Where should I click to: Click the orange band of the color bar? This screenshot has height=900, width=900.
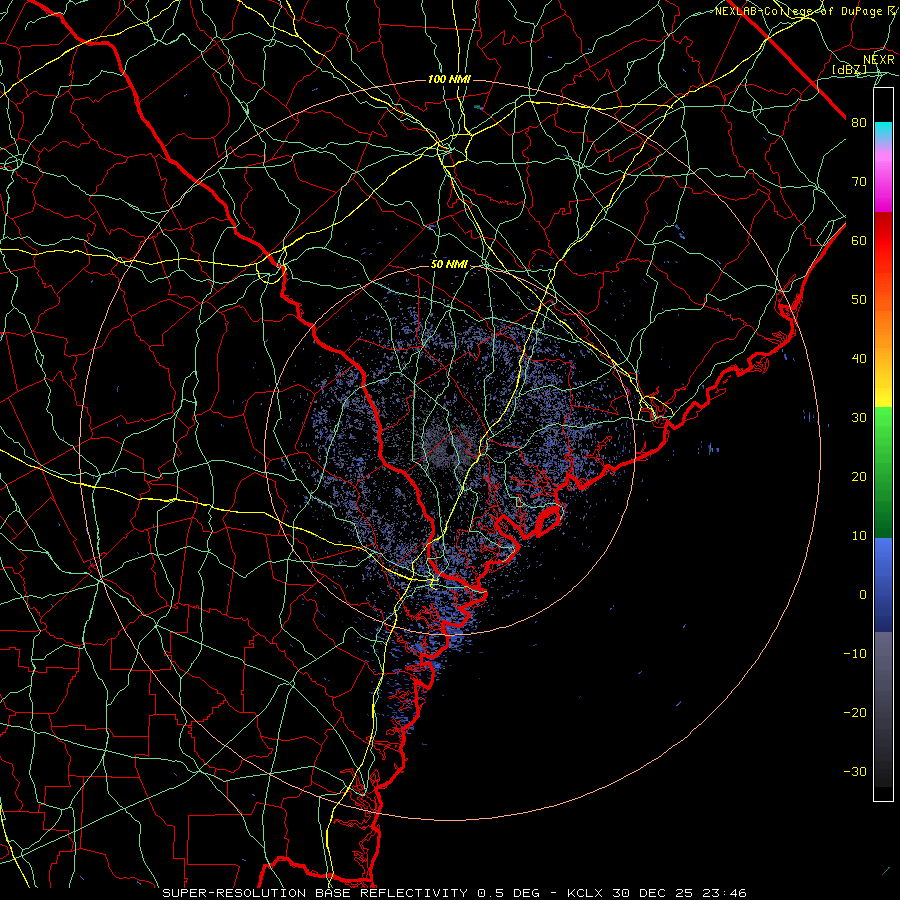point(883,324)
